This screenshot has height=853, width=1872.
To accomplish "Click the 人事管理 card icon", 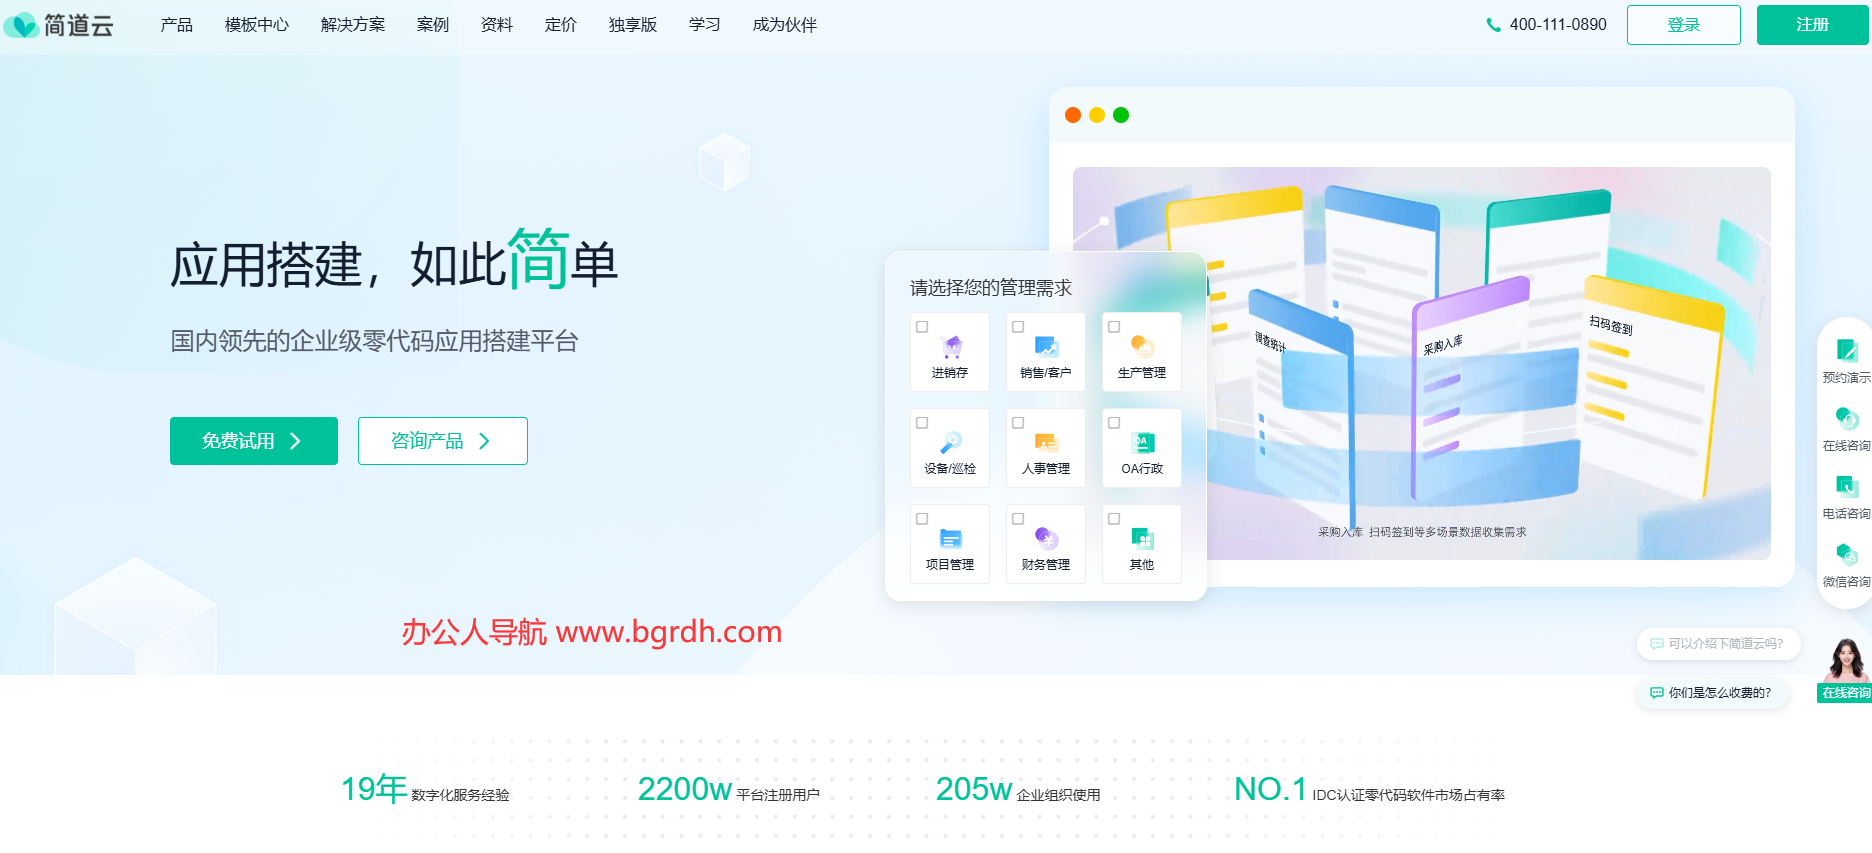I will coord(1046,442).
